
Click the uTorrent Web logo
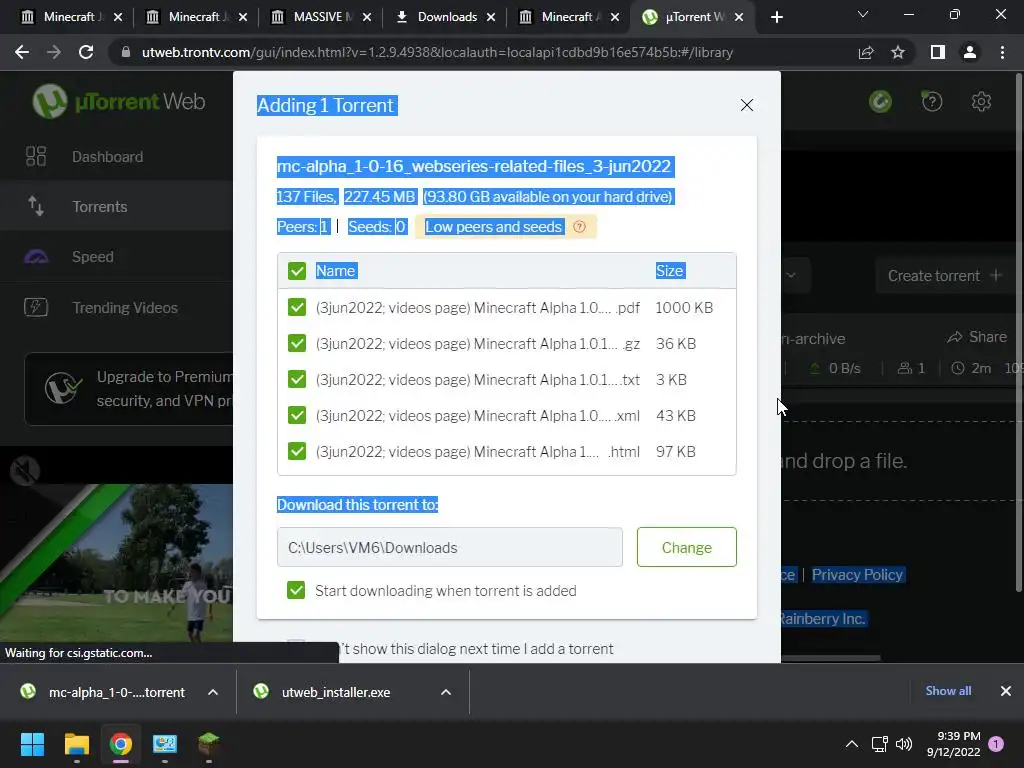[x=118, y=102]
